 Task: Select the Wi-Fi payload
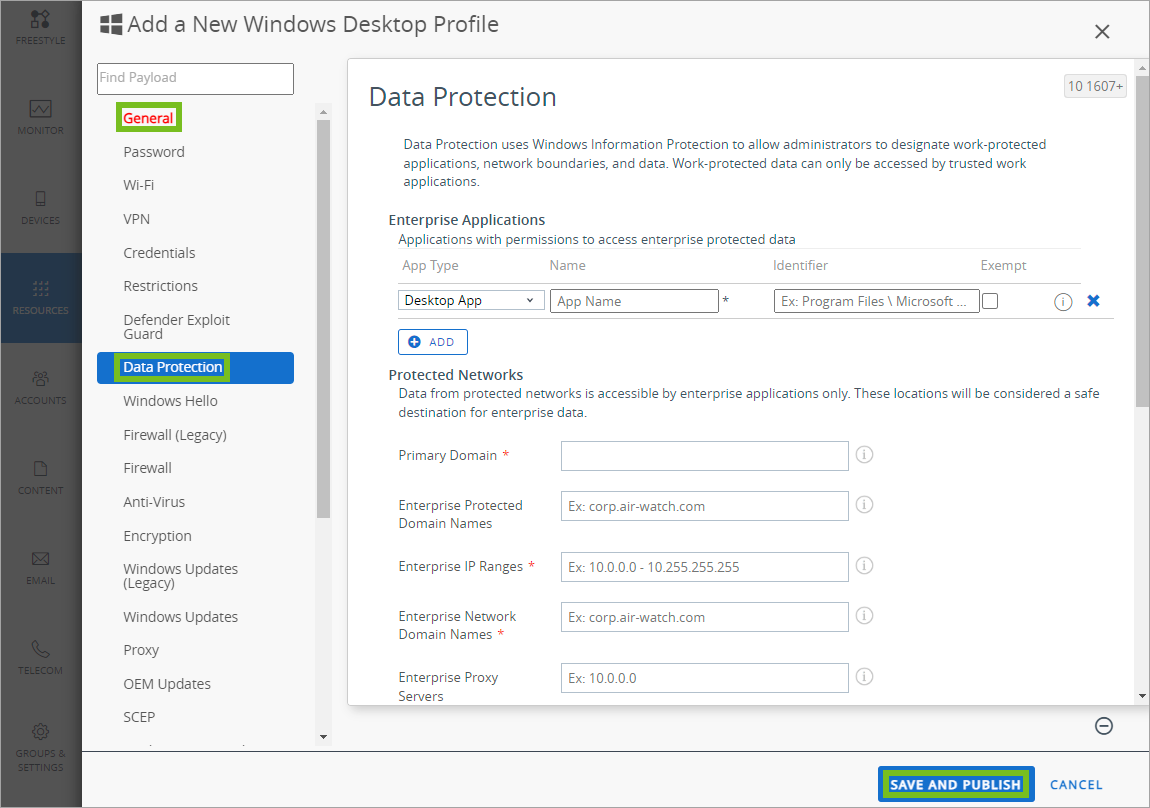click(139, 185)
